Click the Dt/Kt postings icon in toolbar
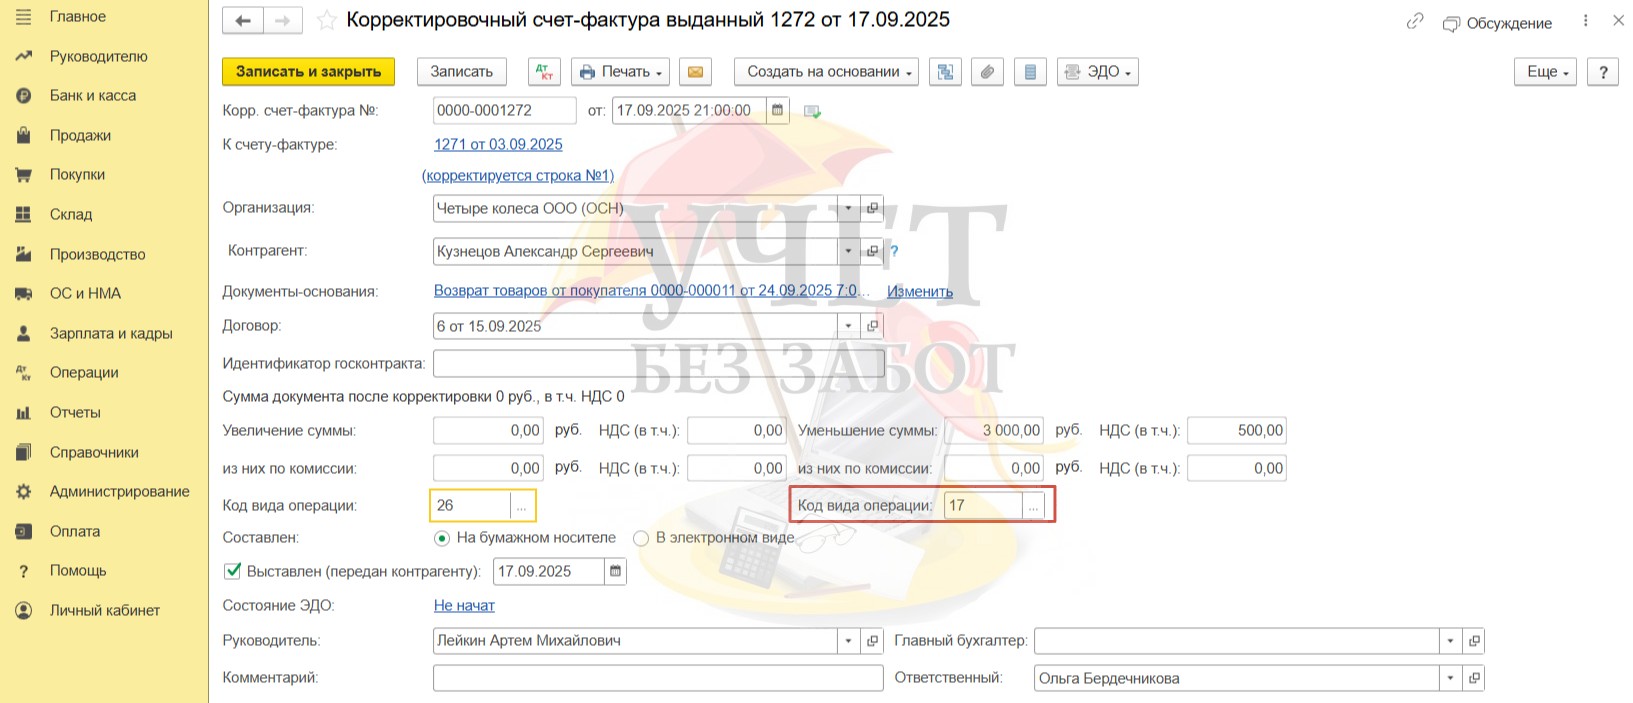This screenshot has width=1633, height=703. (x=544, y=72)
